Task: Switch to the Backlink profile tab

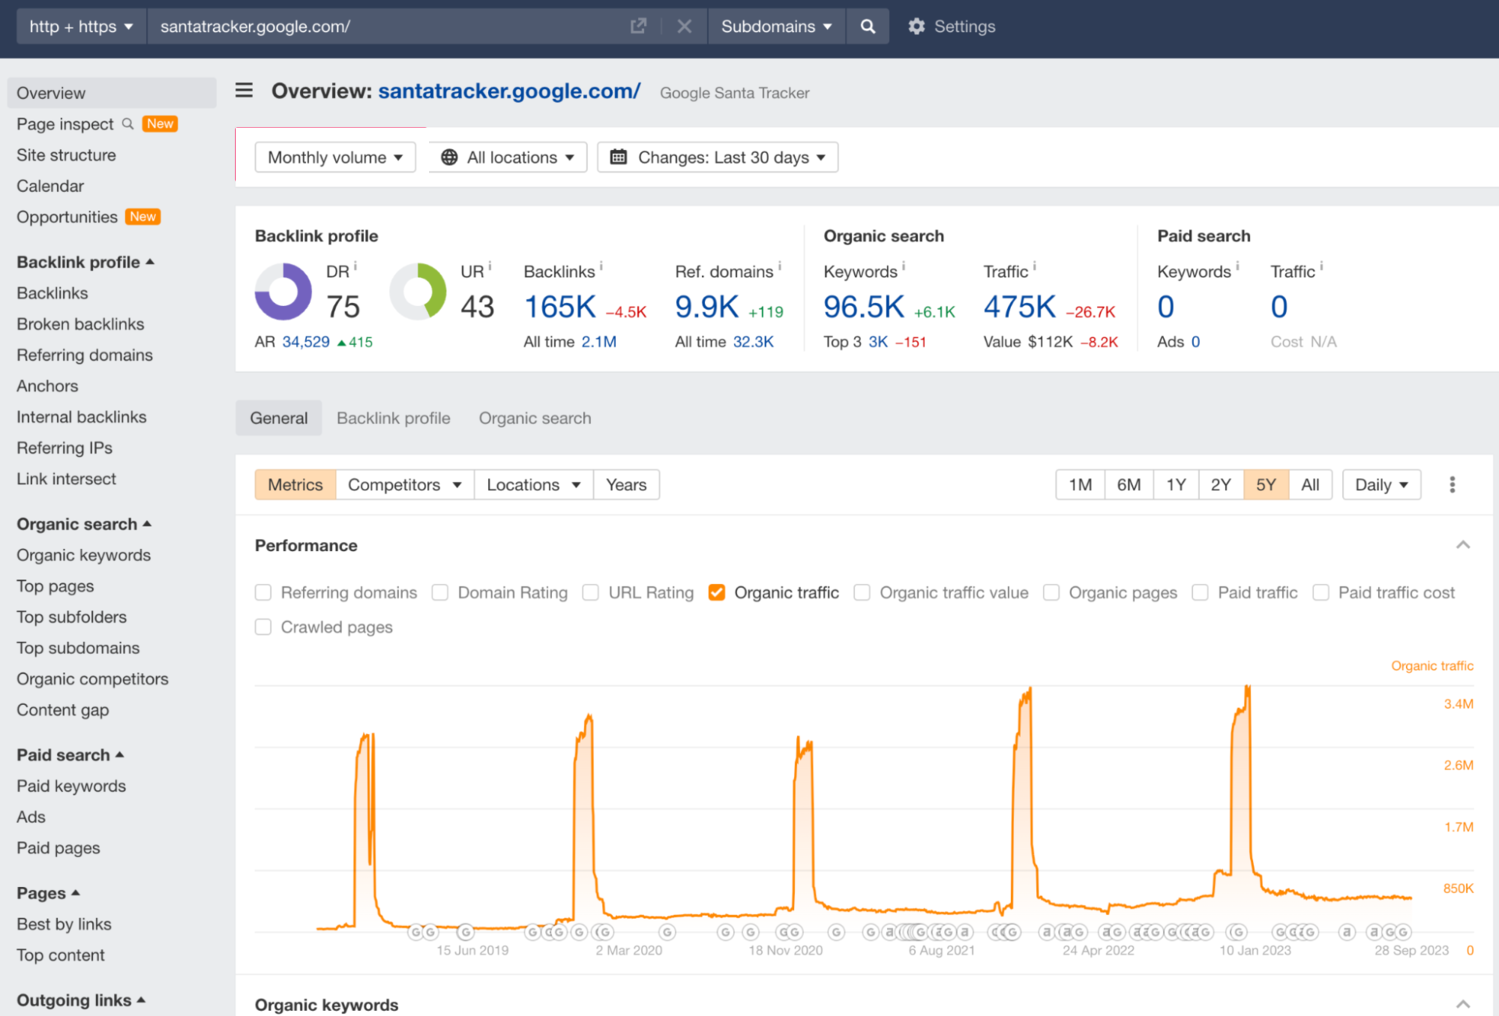Action: coord(393,418)
